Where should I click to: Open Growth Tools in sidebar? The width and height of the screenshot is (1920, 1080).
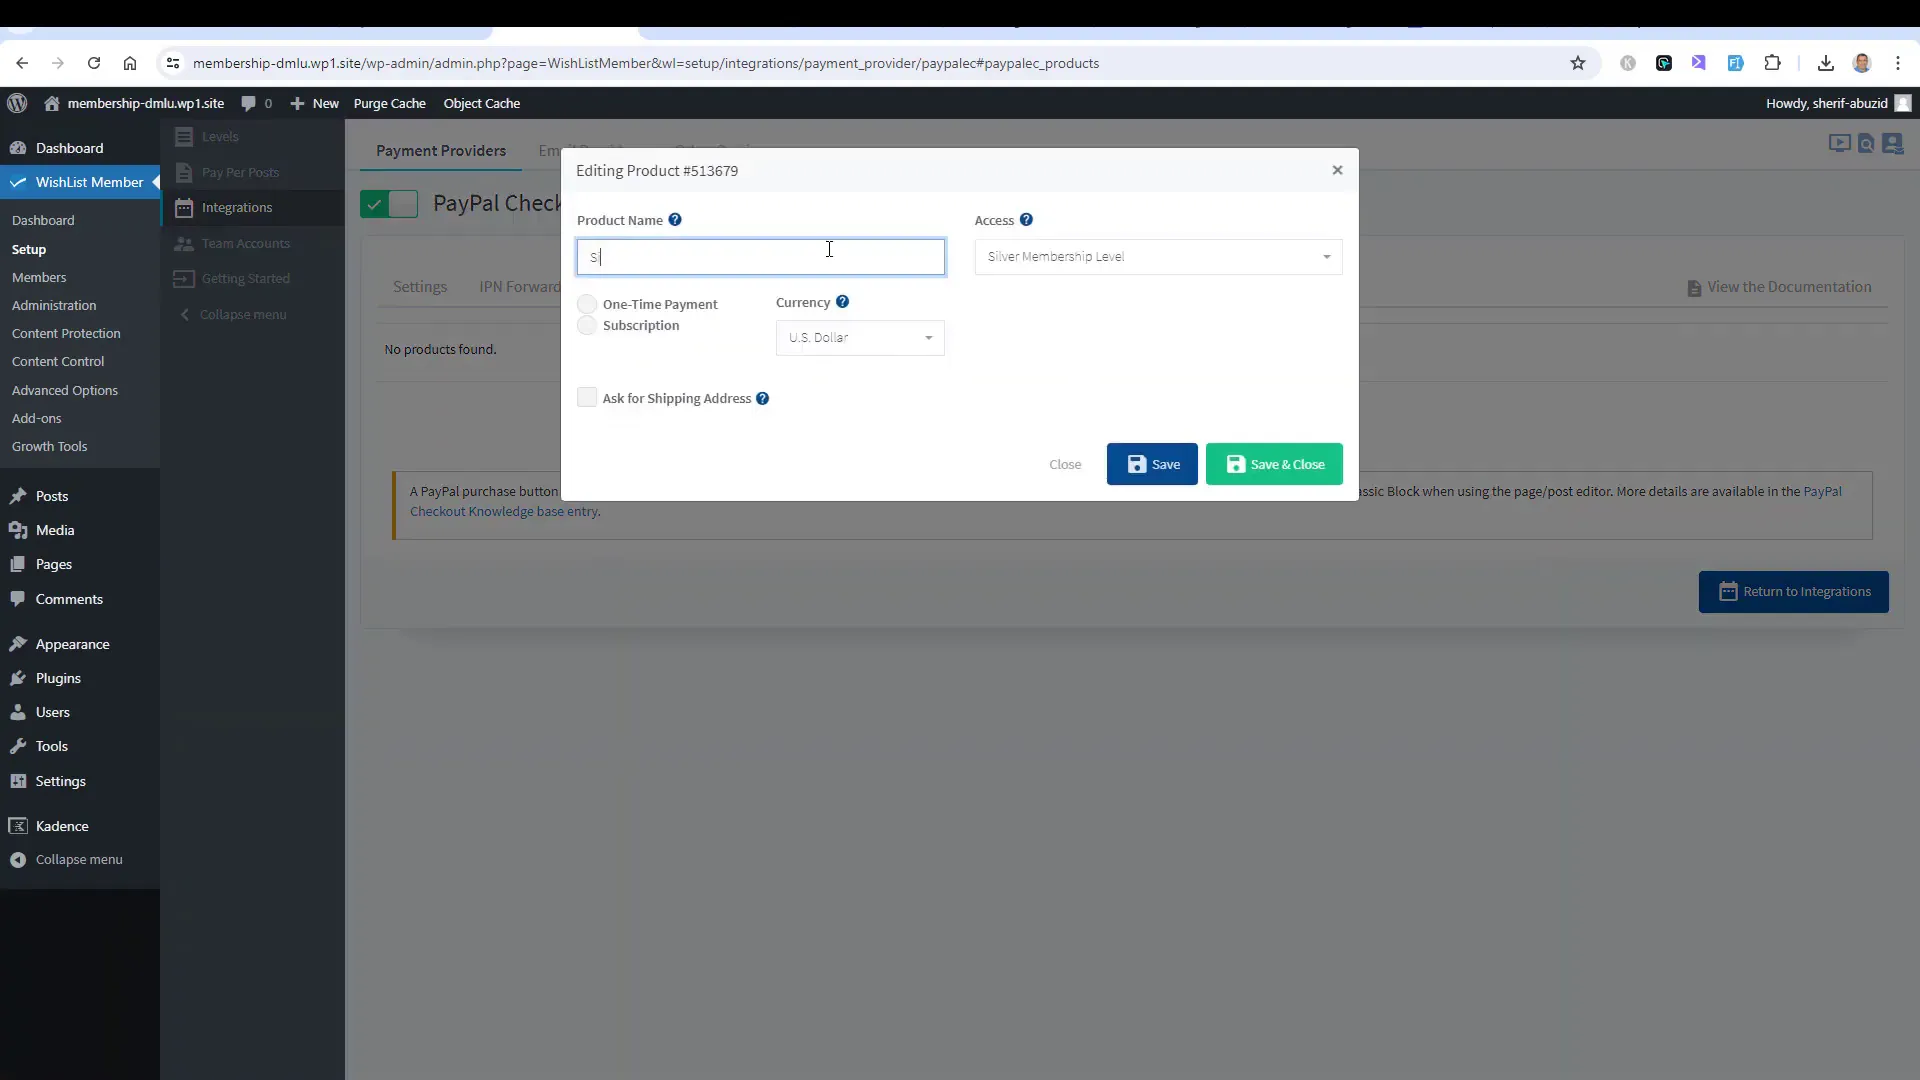[x=50, y=446]
